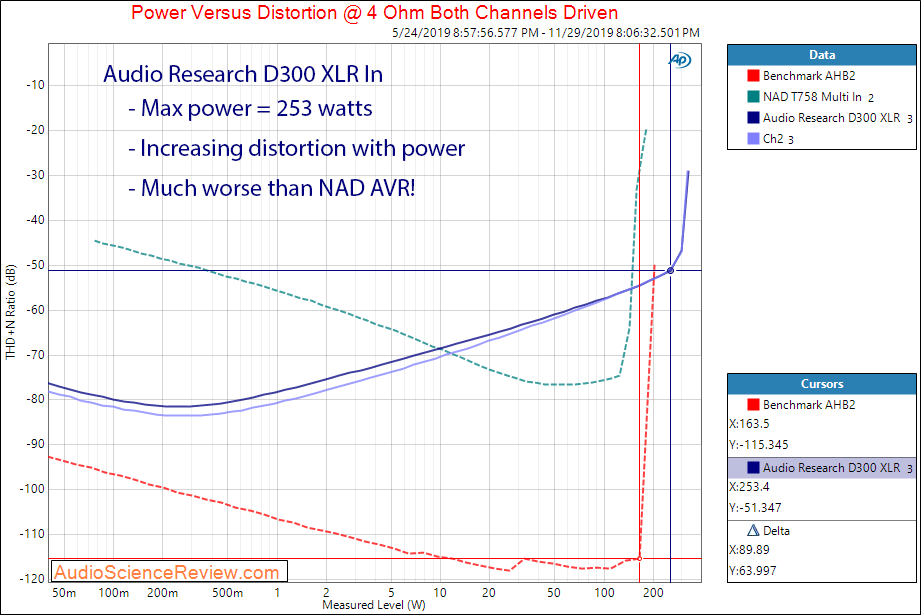
Task: Click the Increasing distortion with power annotation
Action: tap(297, 148)
